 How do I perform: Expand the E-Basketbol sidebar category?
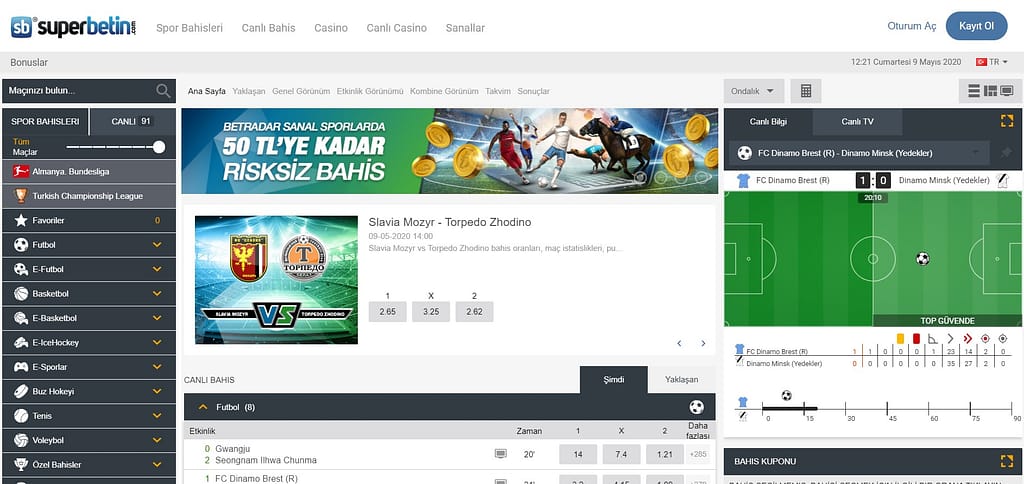157,318
